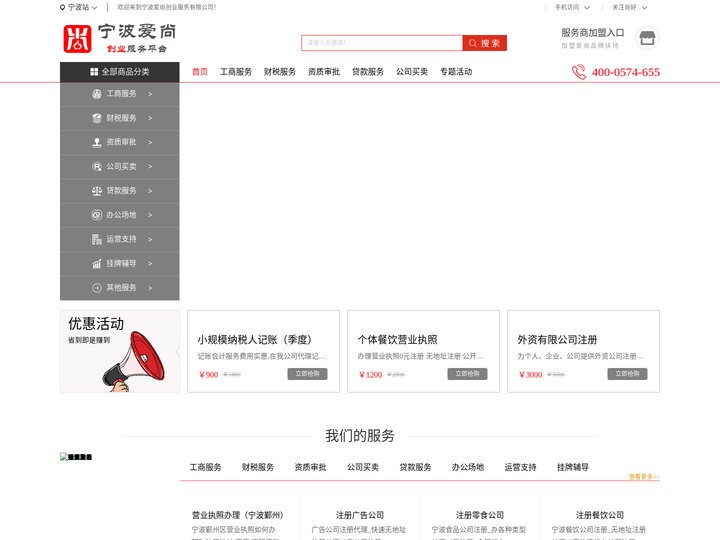Viewport: 720px width, 540px height.
Task: Click the 贷款服务 scale icon
Action: 97,191
